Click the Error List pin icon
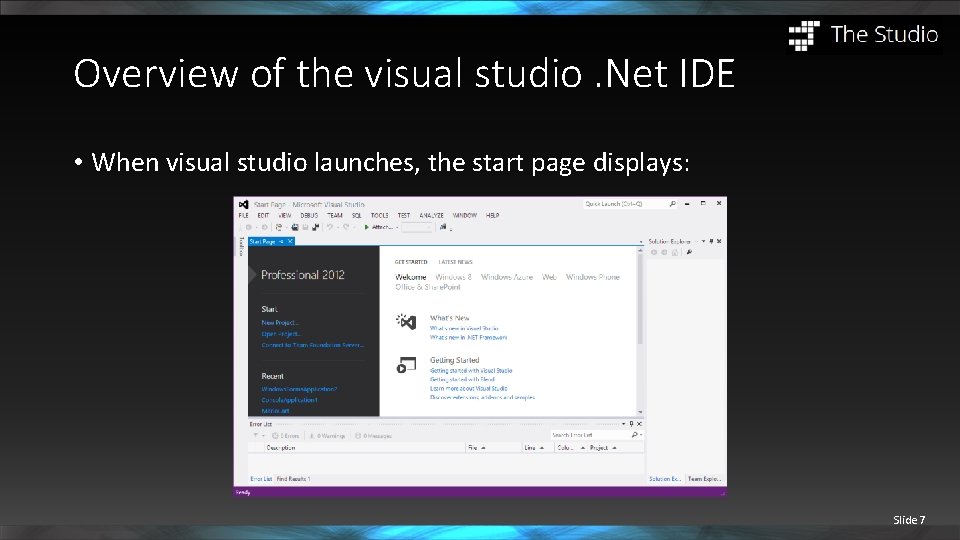 pos(631,424)
